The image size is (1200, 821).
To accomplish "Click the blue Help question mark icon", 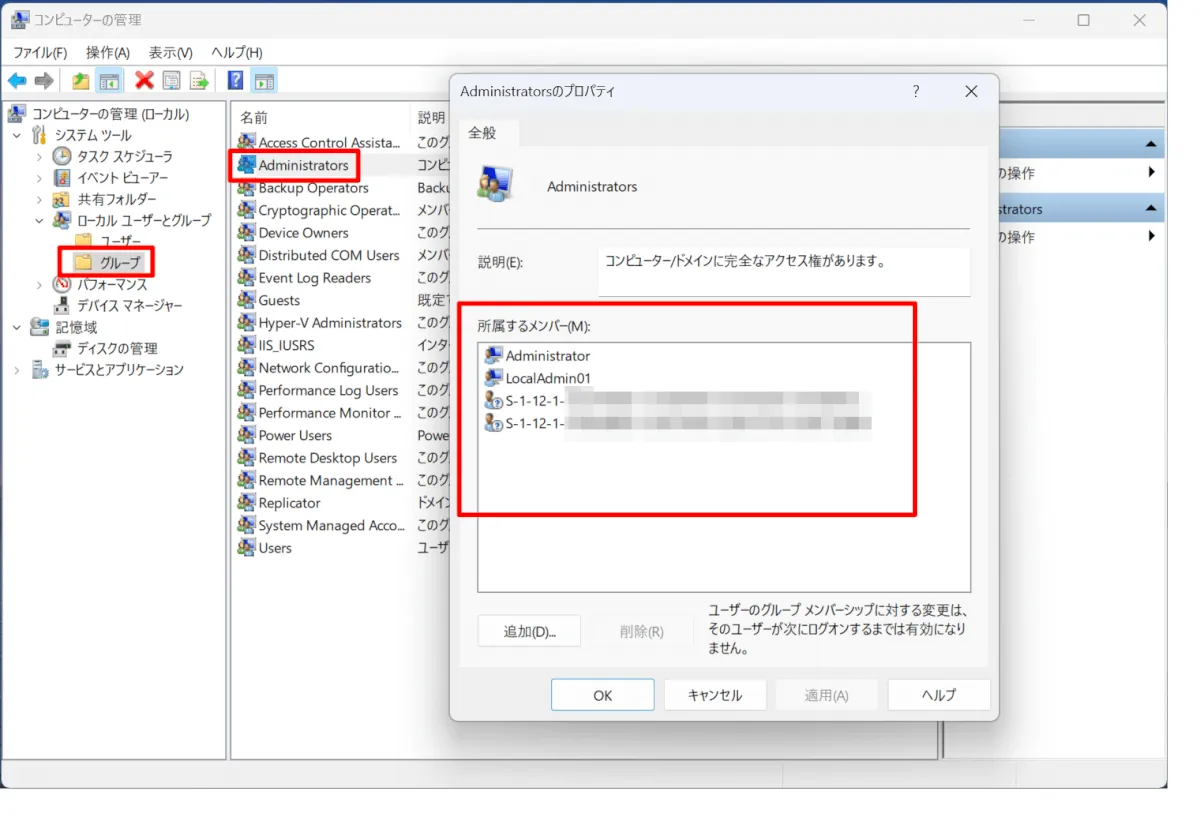I will click(x=236, y=81).
